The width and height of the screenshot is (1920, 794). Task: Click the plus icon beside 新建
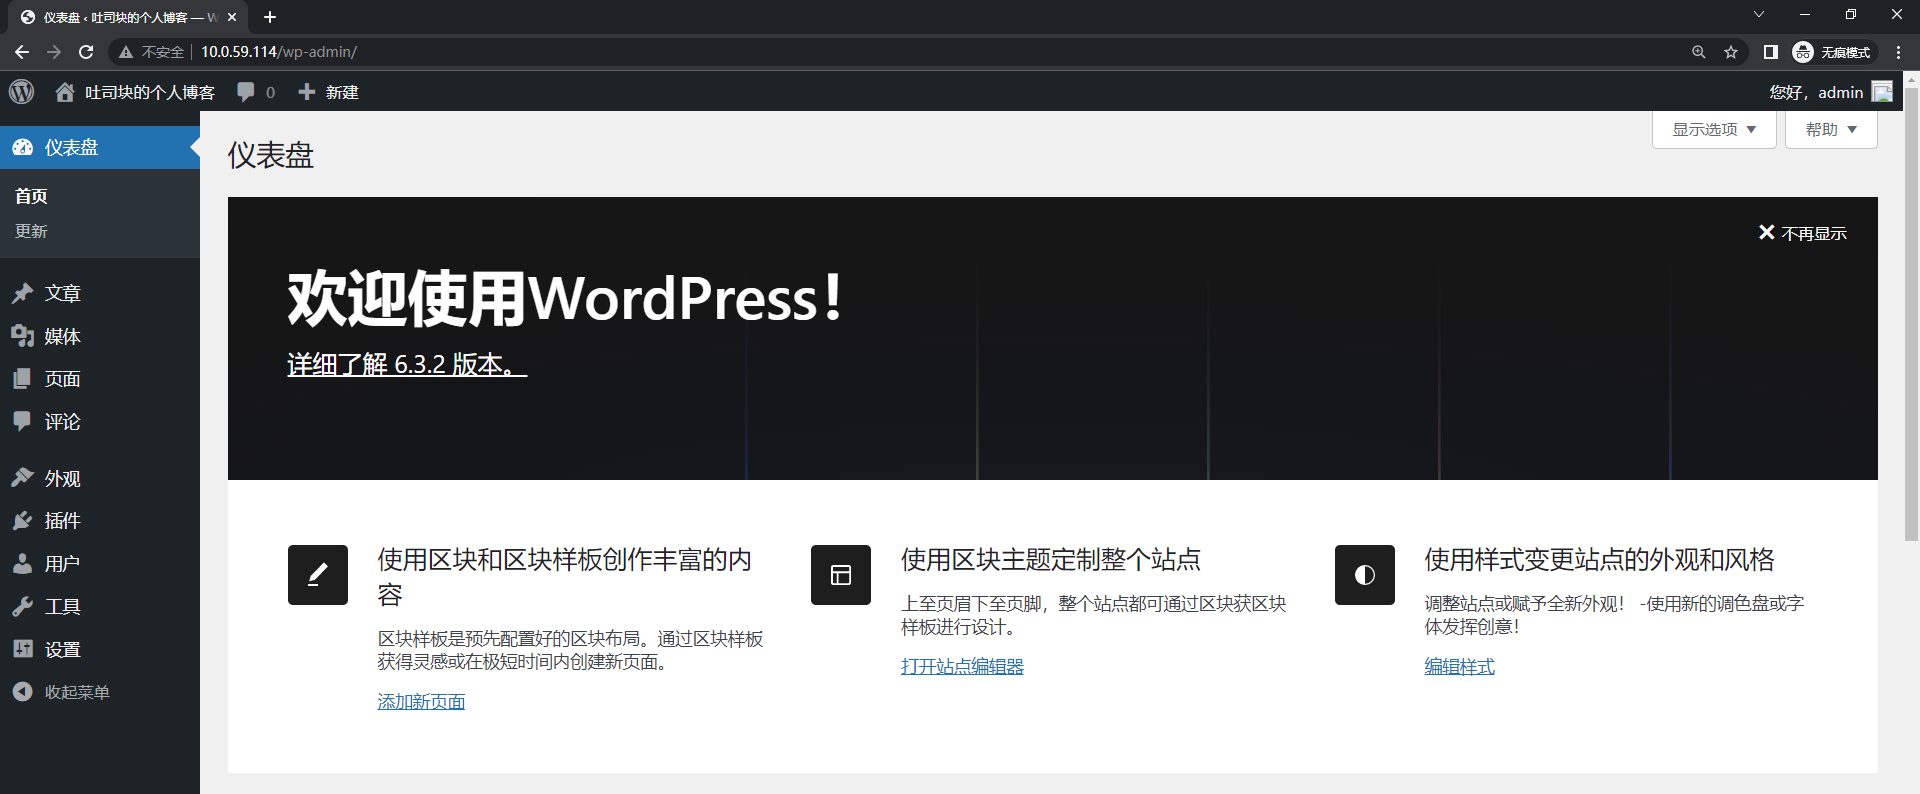click(x=307, y=92)
